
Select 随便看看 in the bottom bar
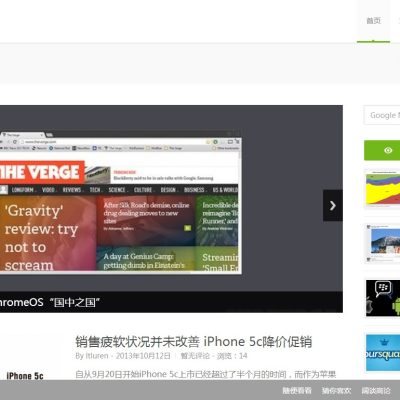[x=297, y=390]
